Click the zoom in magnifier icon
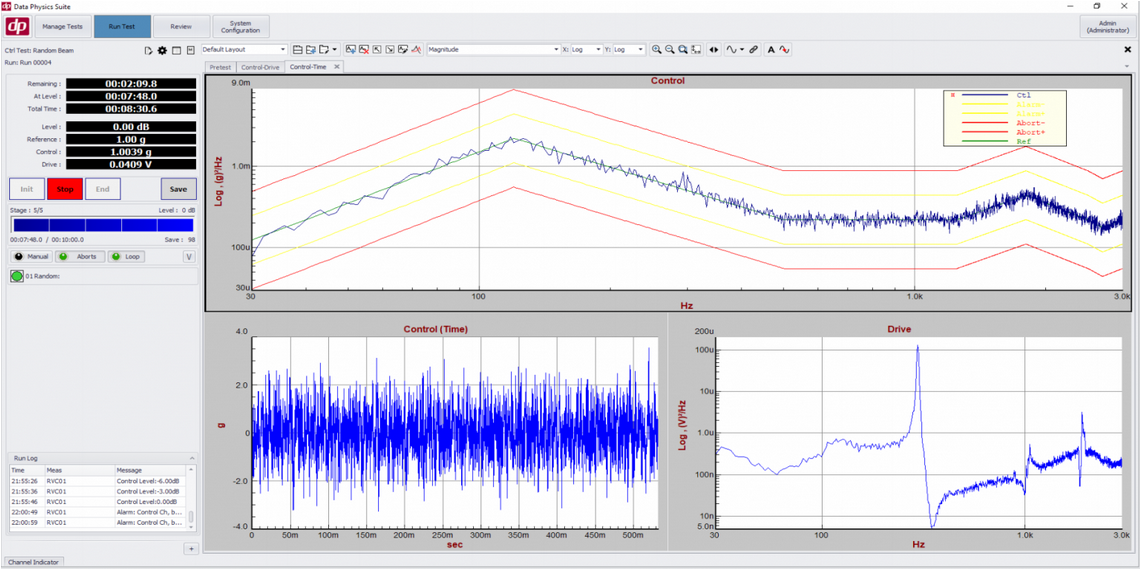The width and height of the screenshot is (1140, 569). (x=657, y=49)
